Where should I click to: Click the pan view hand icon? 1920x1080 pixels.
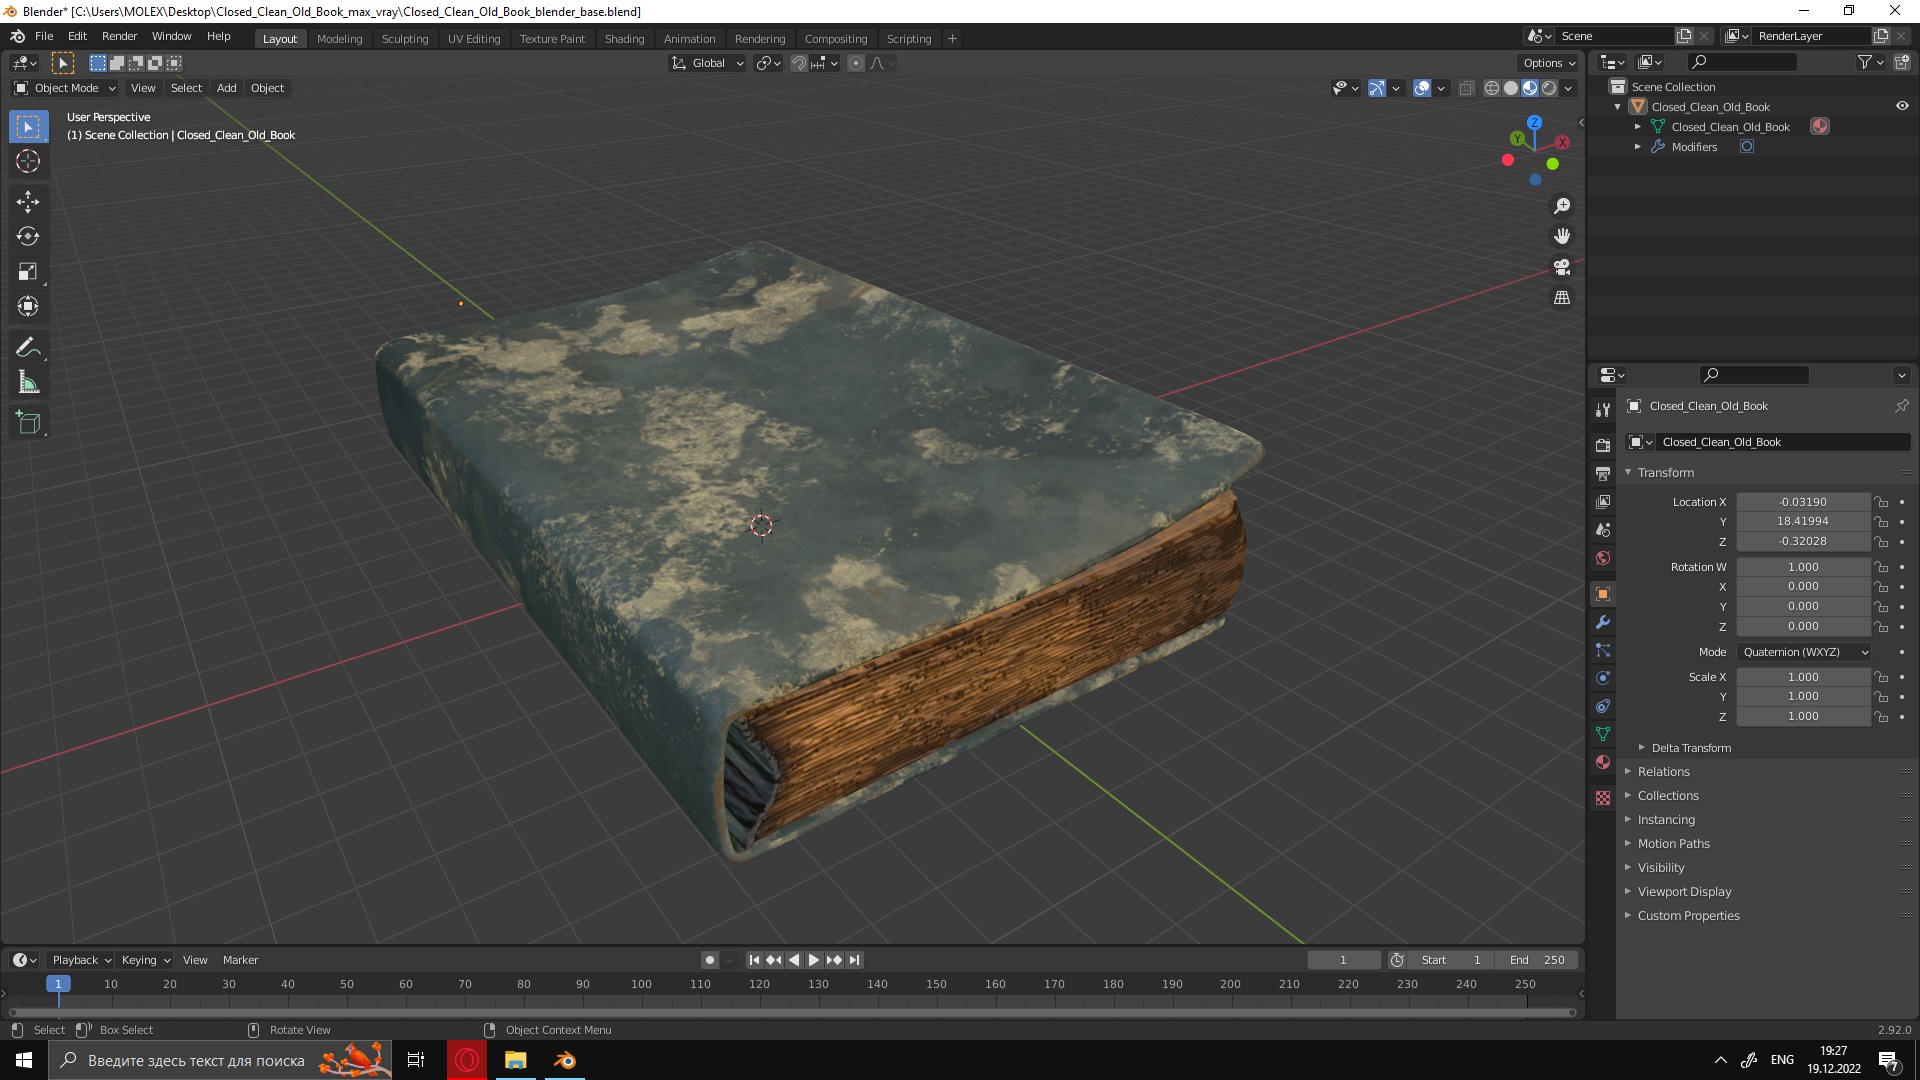[1562, 237]
